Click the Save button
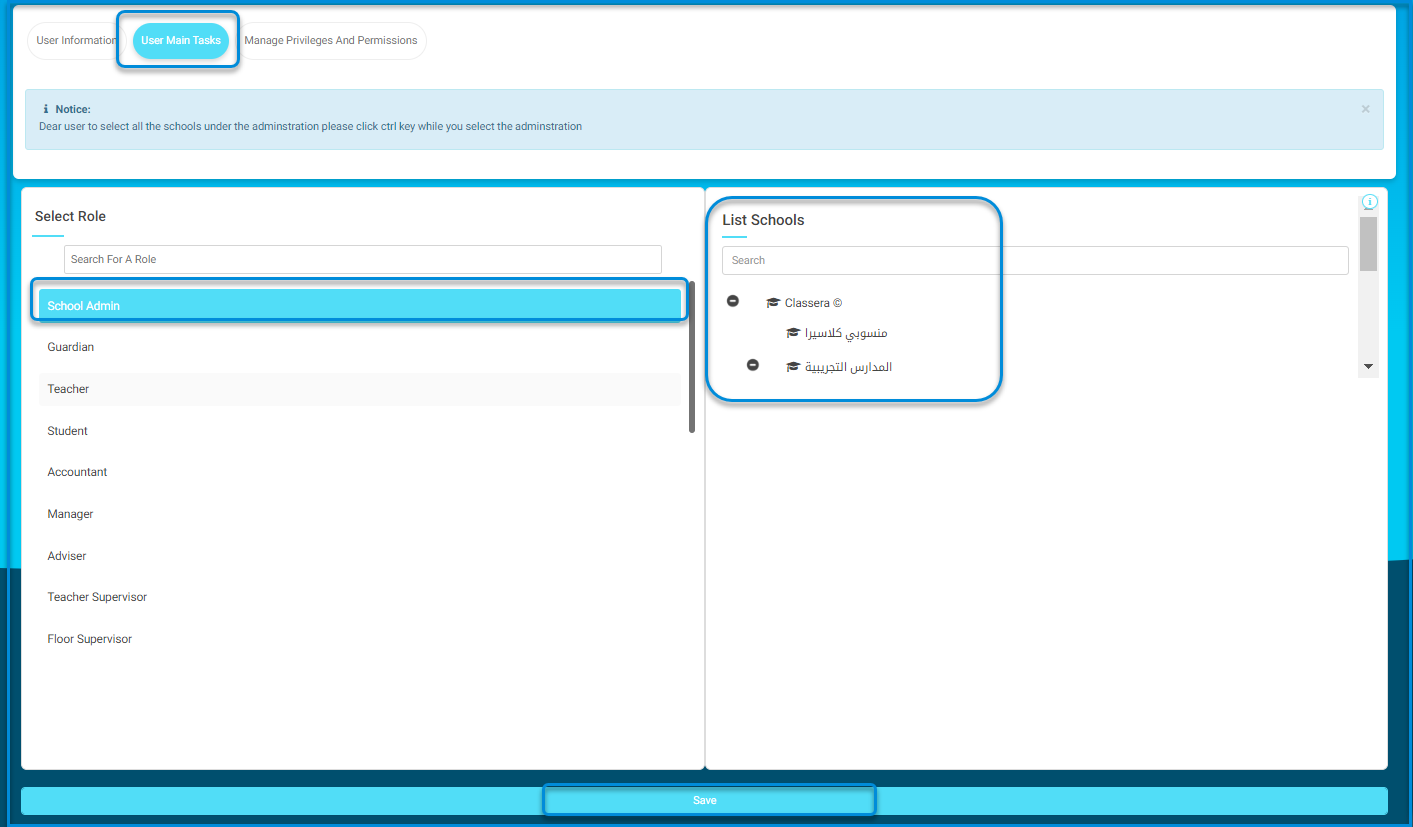Viewport: 1413px width, 827px height. point(704,801)
